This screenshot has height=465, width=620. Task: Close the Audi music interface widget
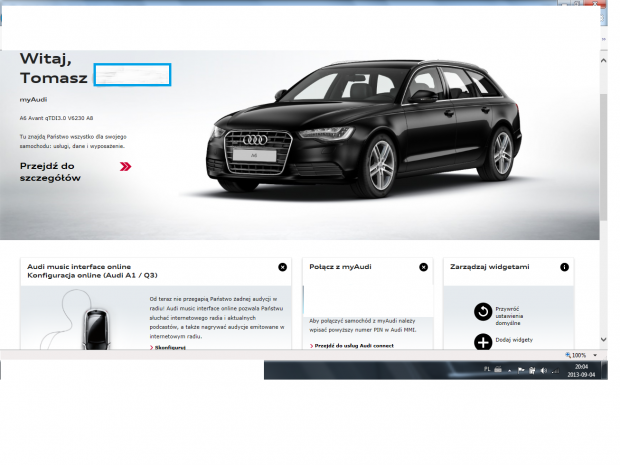coord(282,267)
